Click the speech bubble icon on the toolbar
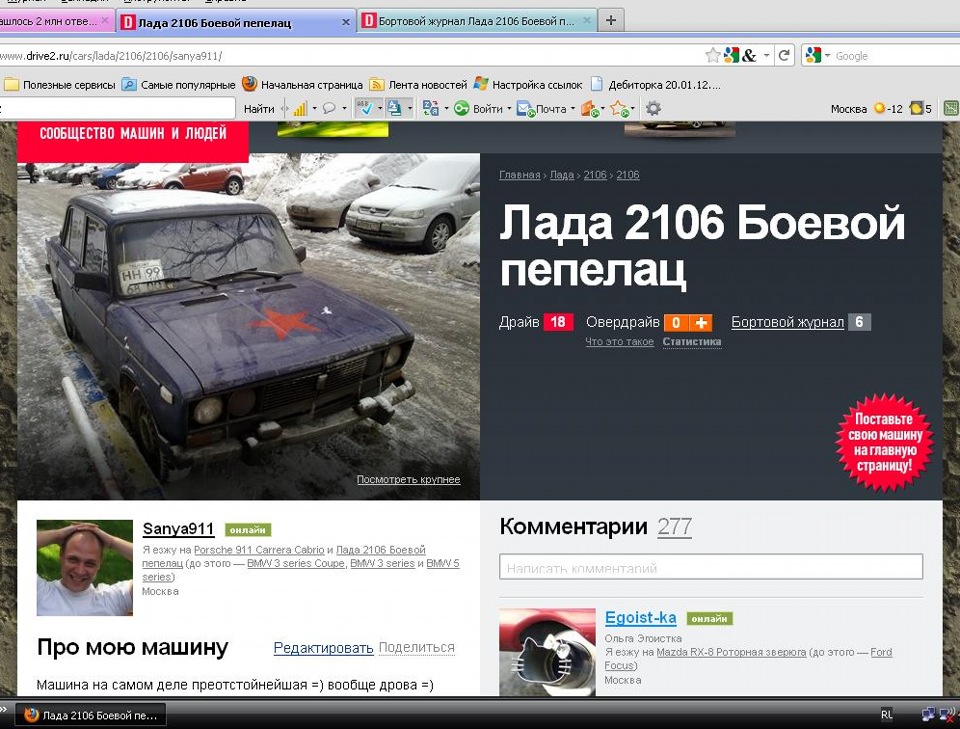The height and width of the screenshot is (729, 960). [328, 108]
